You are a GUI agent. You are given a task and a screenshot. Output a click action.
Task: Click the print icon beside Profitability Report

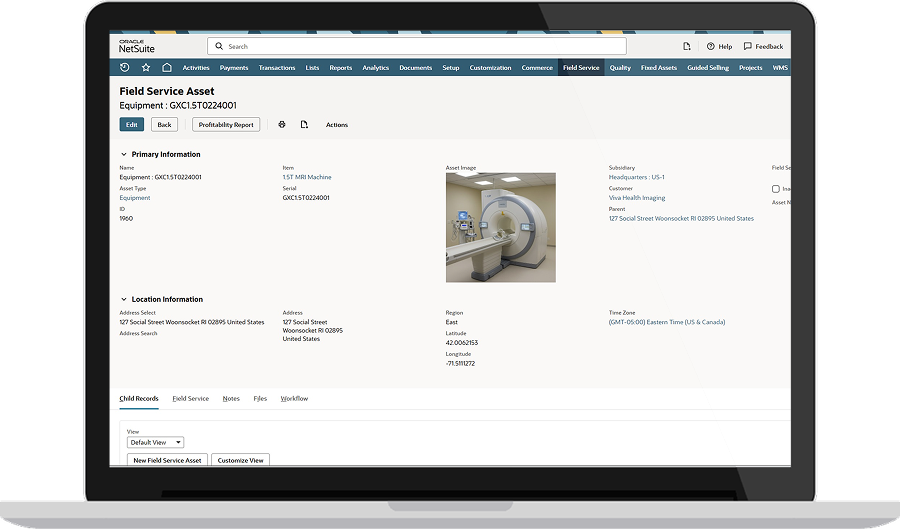coord(282,125)
